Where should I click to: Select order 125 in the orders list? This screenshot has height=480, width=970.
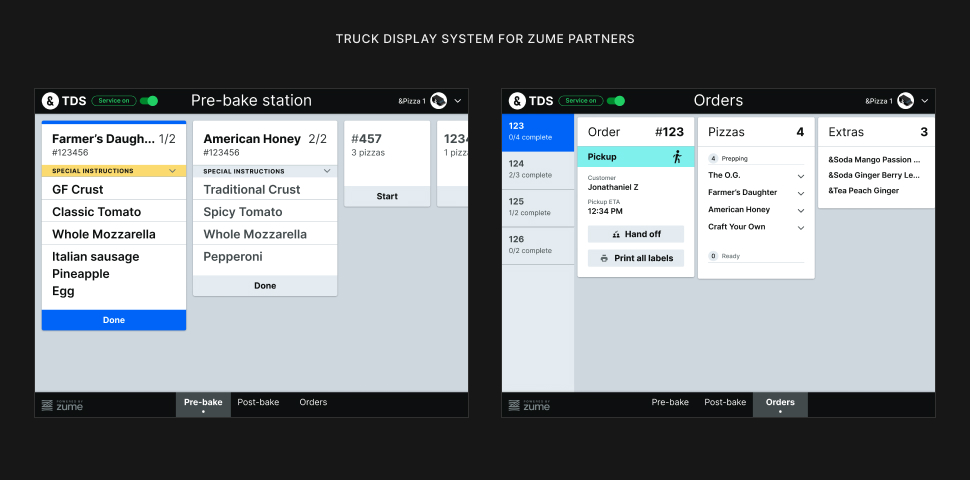(x=538, y=208)
